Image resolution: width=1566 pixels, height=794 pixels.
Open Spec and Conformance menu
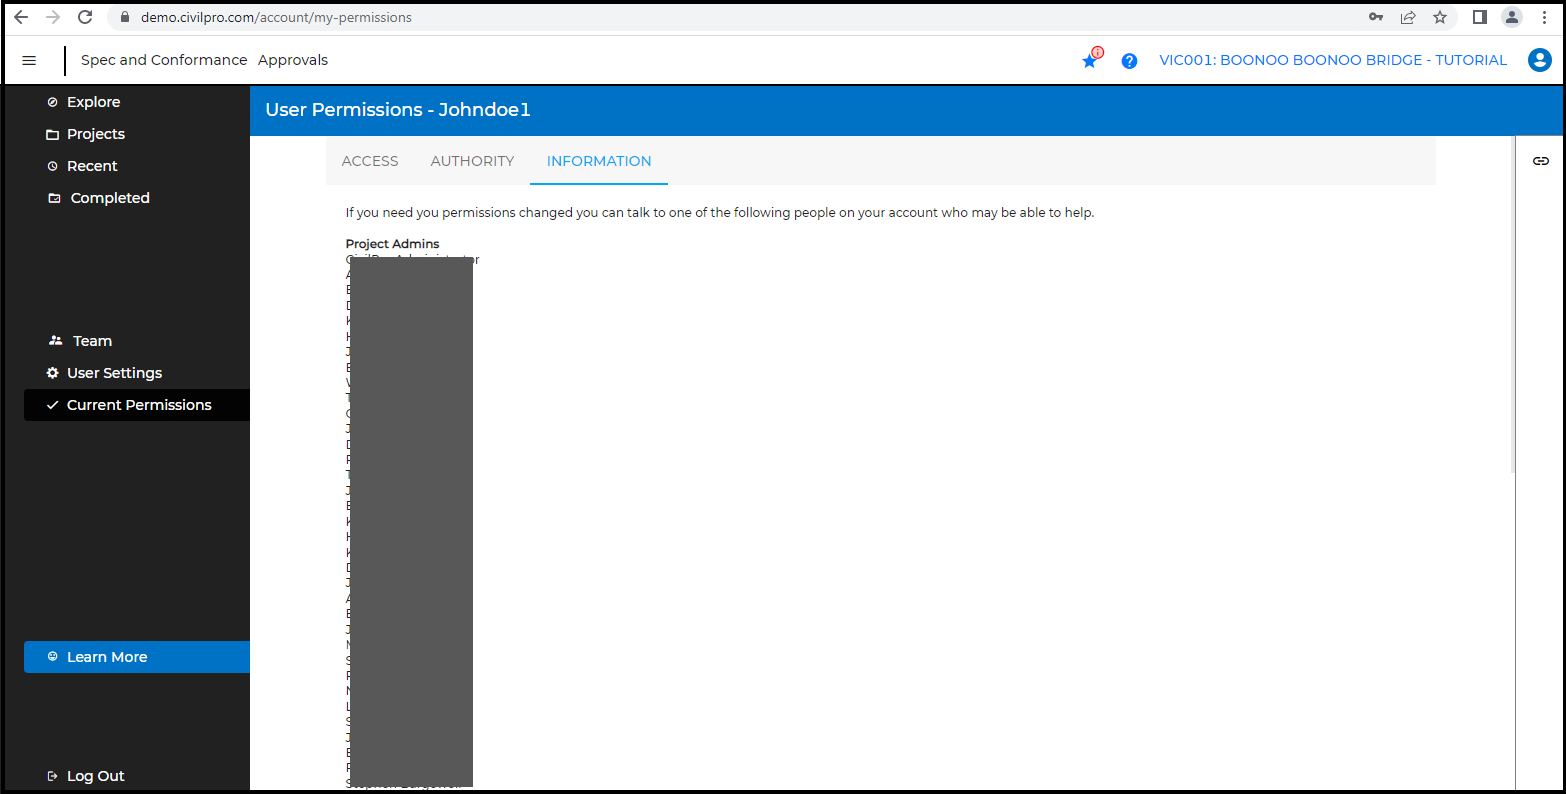164,60
